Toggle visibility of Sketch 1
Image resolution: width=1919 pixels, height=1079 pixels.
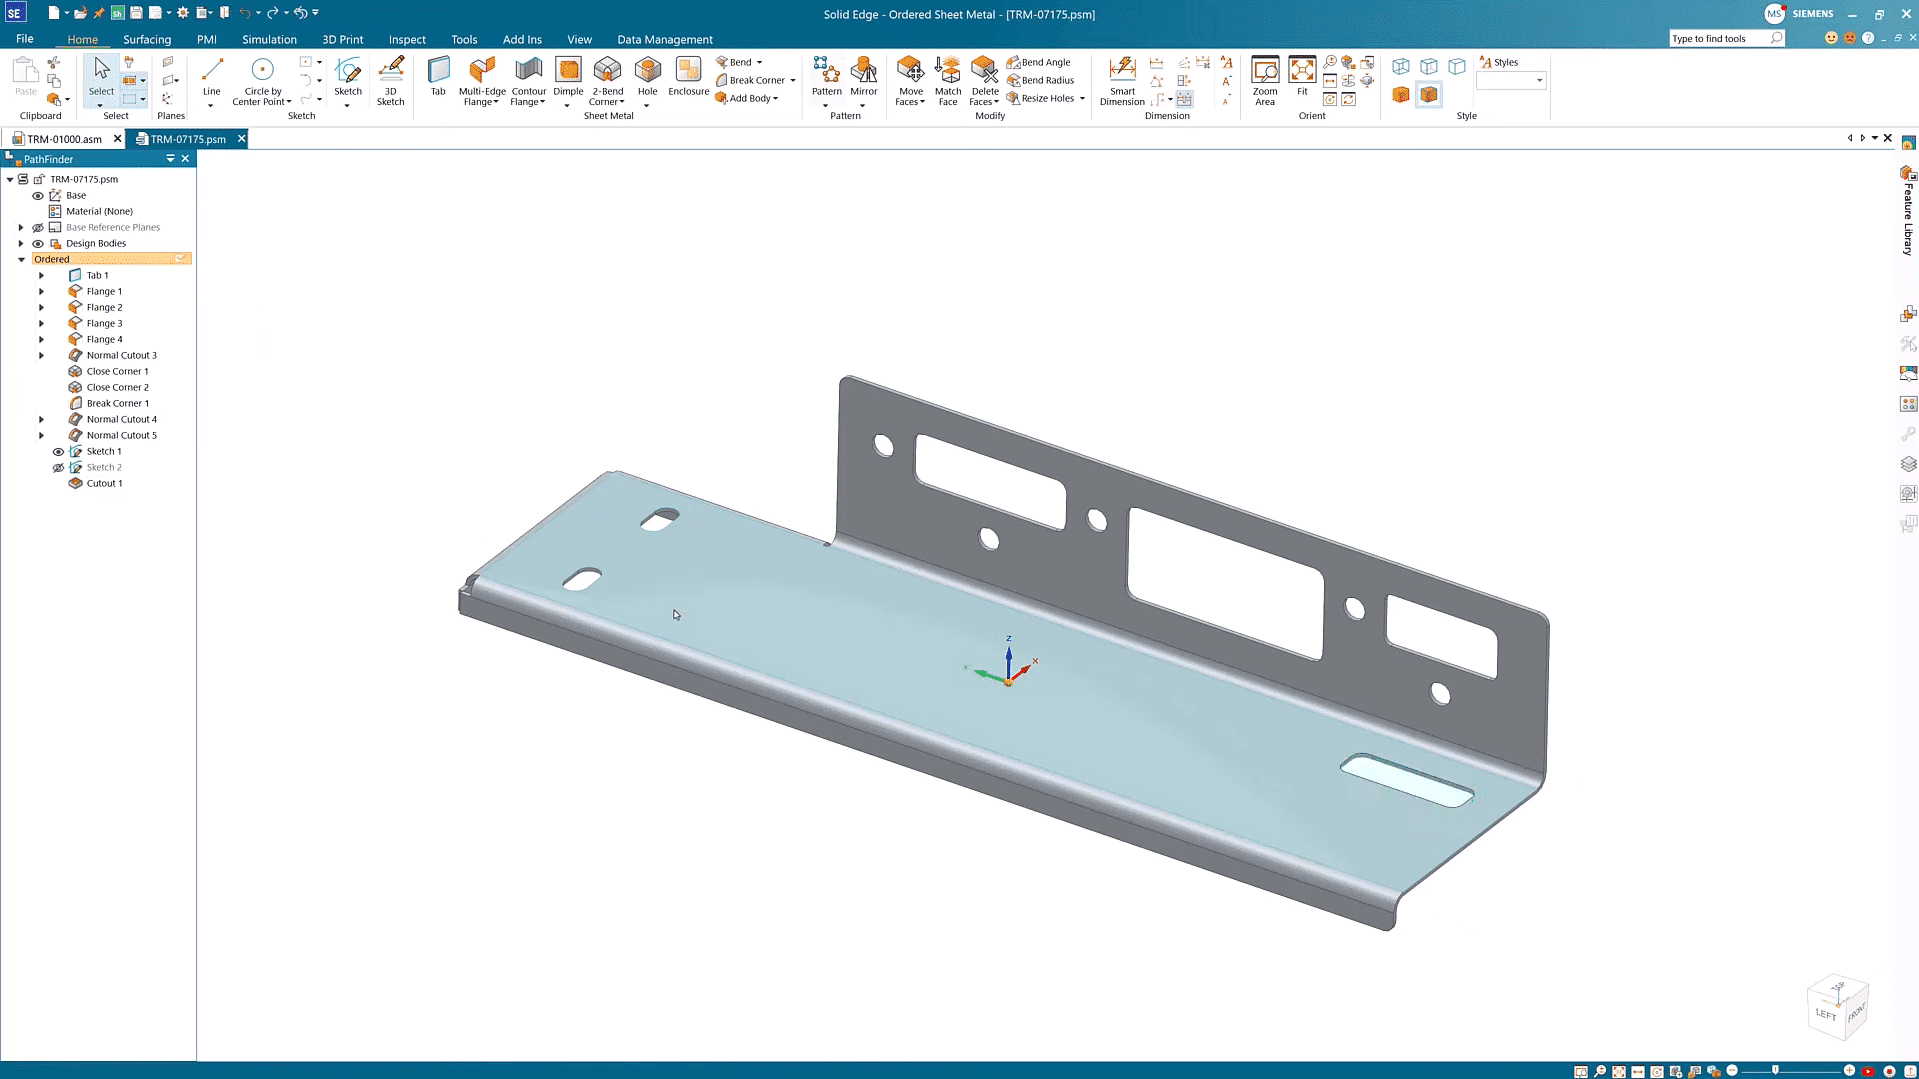58,452
